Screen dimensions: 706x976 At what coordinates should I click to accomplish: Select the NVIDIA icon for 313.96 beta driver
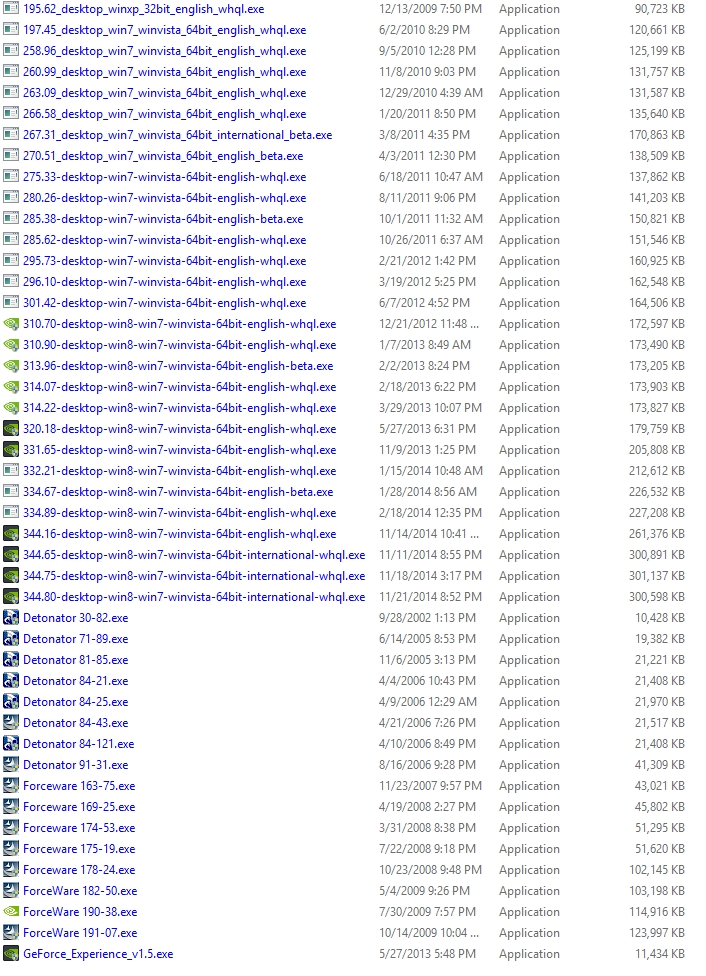point(11,365)
